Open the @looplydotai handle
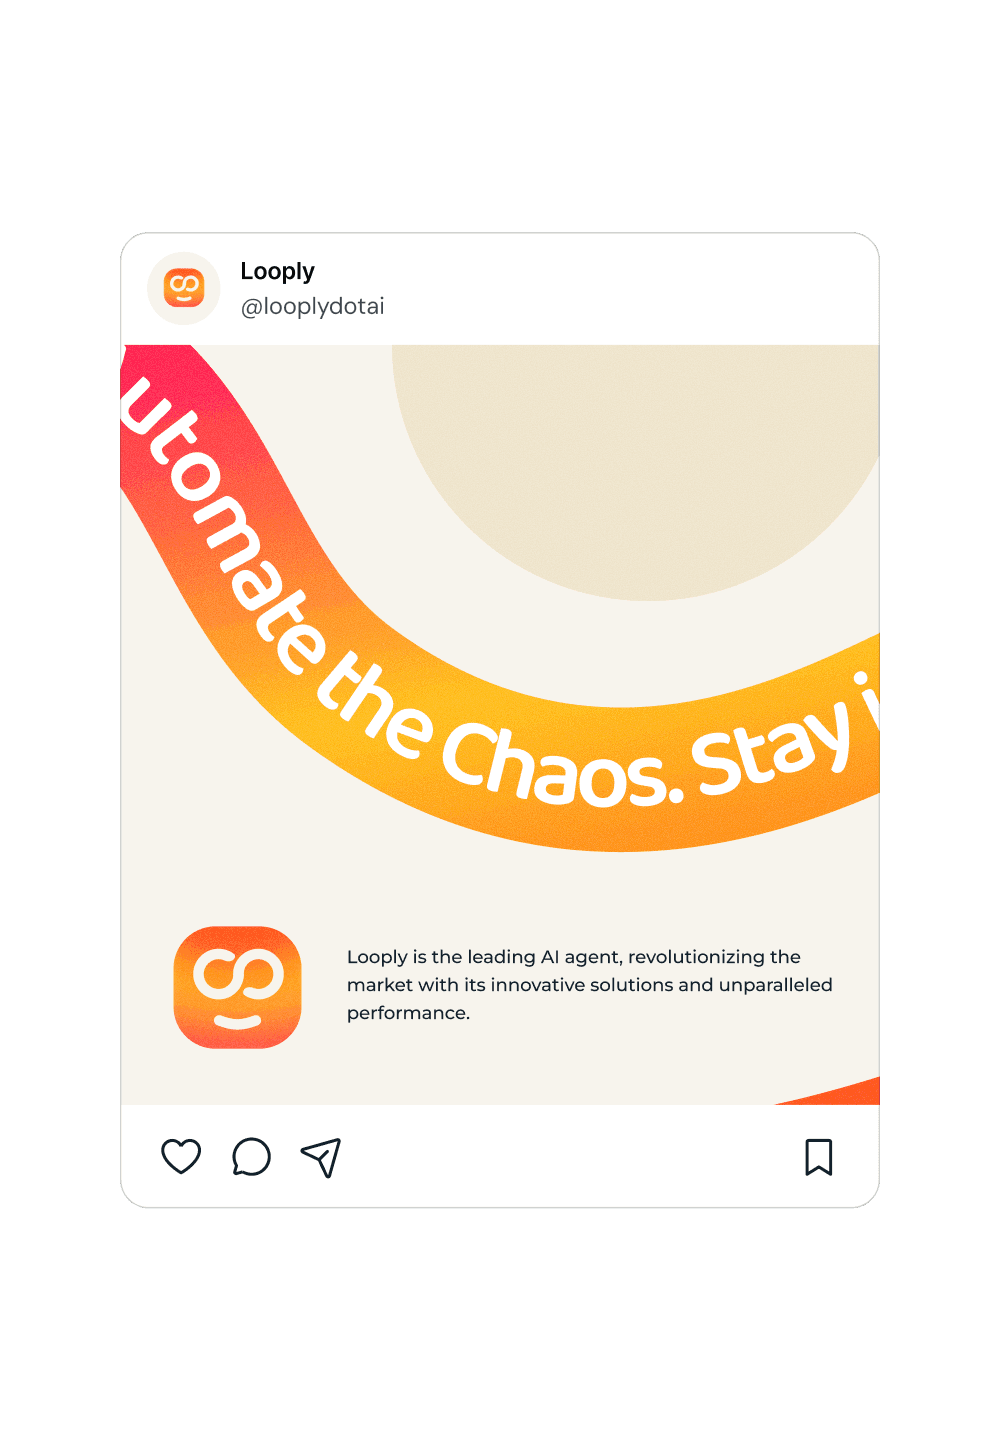 (312, 306)
